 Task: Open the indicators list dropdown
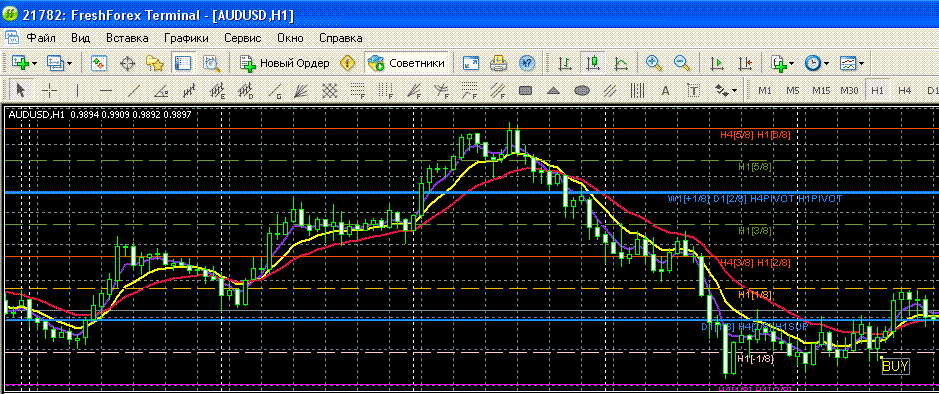tap(792, 63)
